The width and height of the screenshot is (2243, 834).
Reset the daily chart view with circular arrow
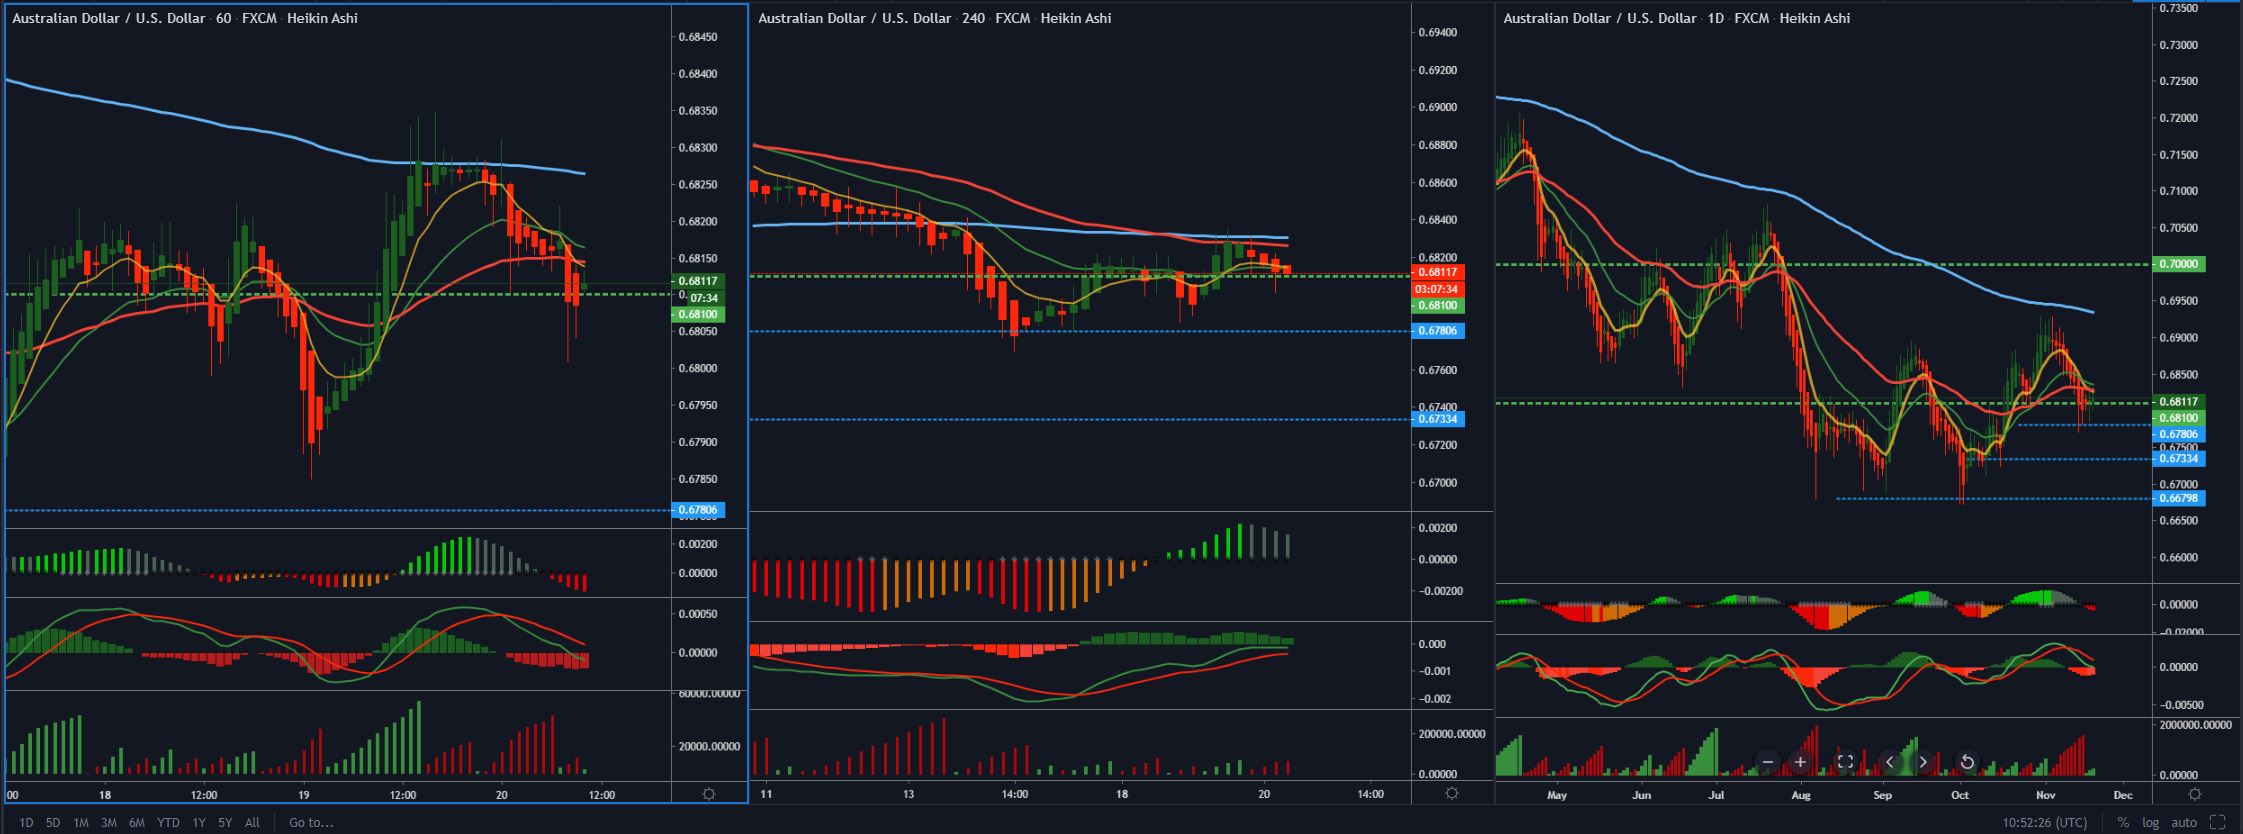tap(1966, 762)
